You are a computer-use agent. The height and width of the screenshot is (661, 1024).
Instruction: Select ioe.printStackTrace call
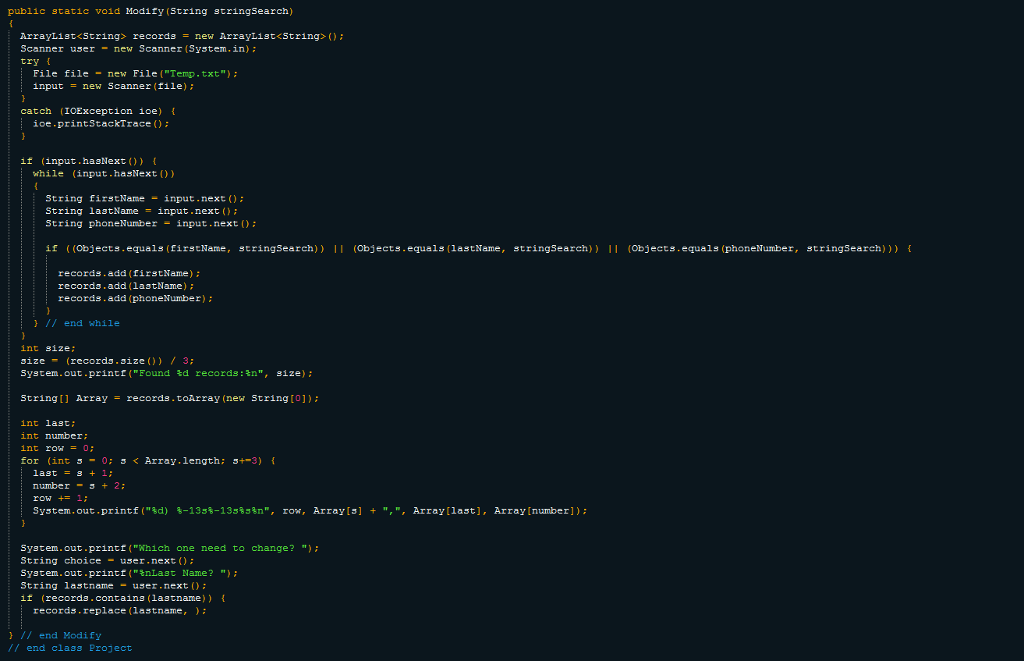pyautogui.click(x=101, y=123)
